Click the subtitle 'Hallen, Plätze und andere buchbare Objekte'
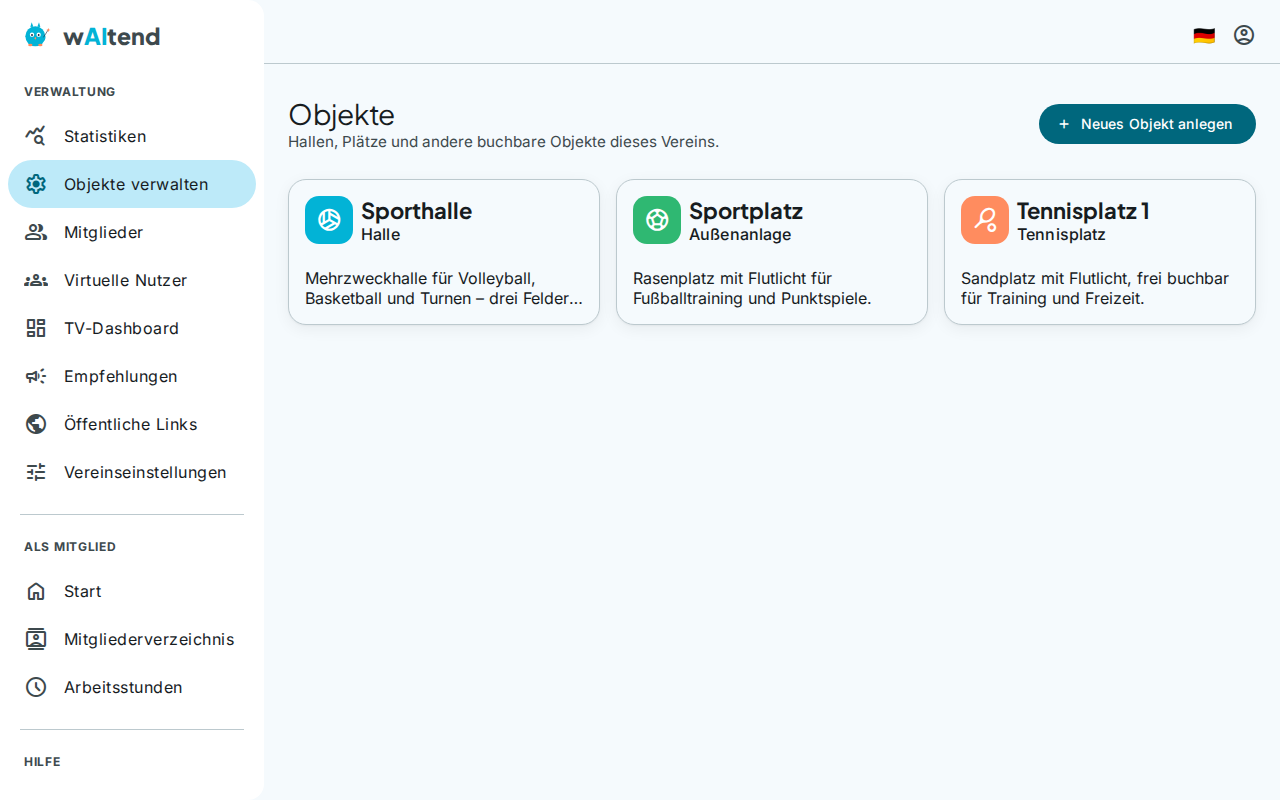The height and width of the screenshot is (800, 1280). (x=503, y=142)
